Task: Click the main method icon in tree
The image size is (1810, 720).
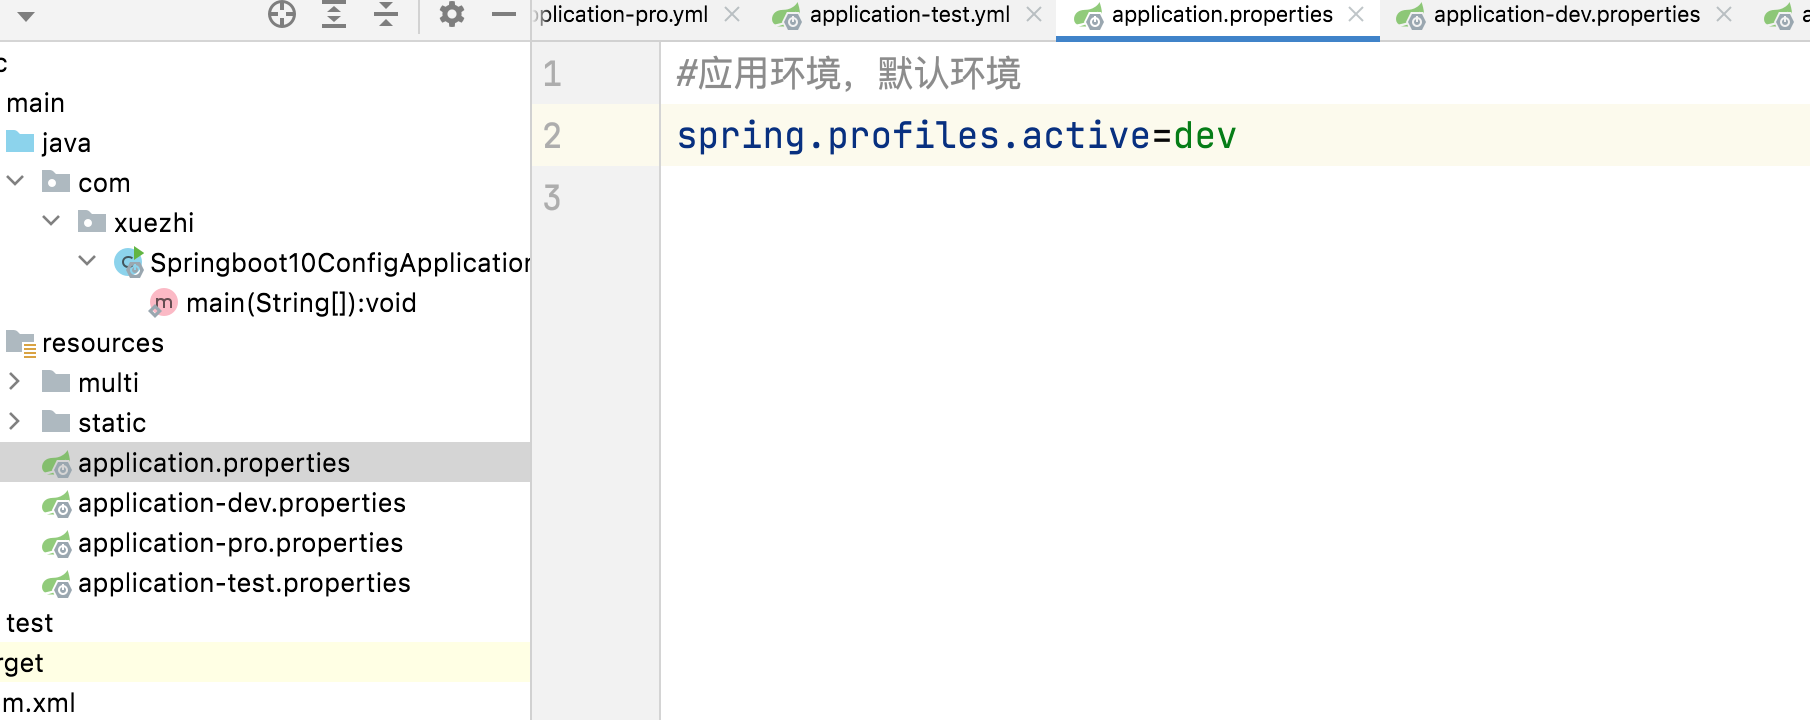Action: (x=162, y=303)
